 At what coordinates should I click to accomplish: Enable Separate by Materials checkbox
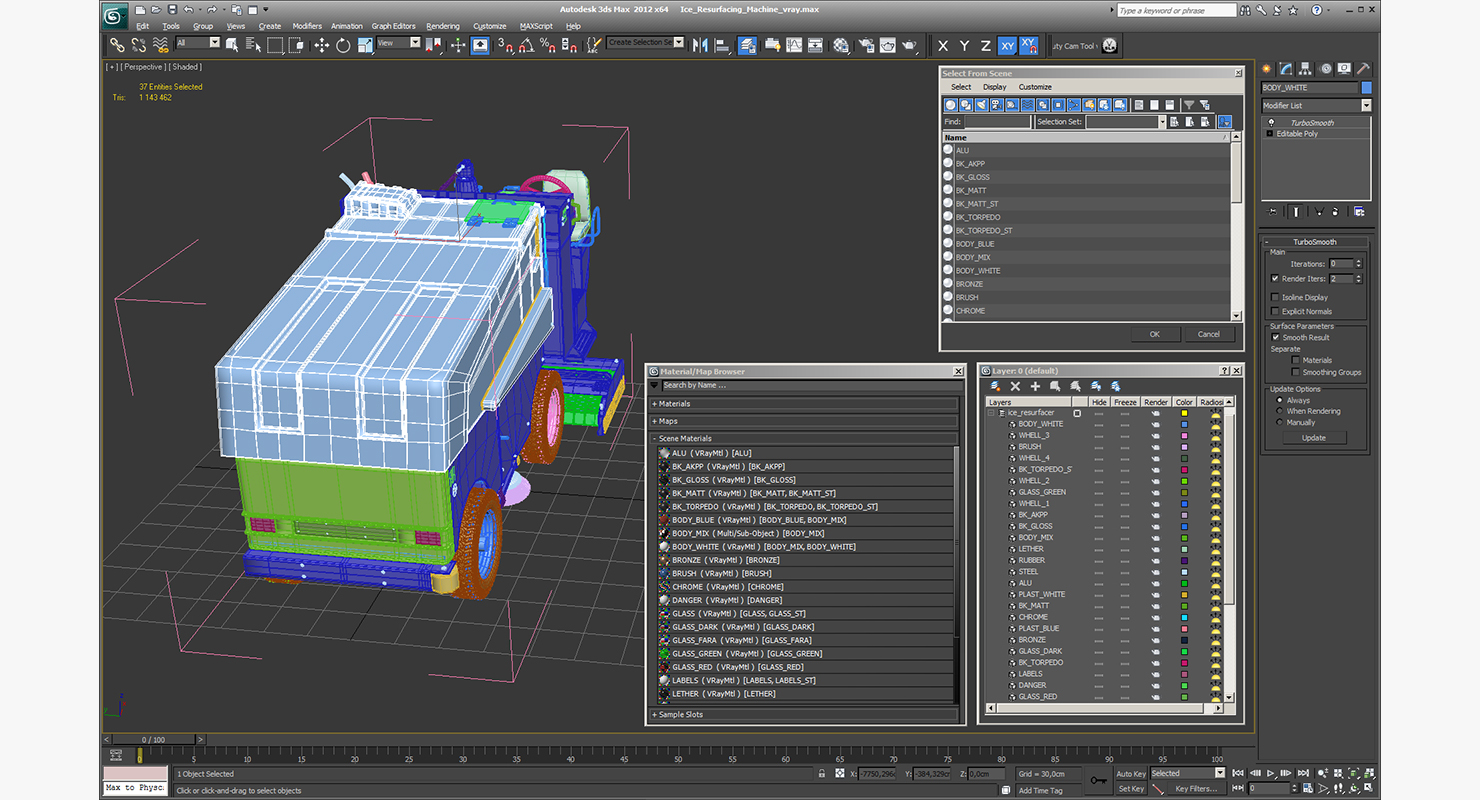[x=1296, y=360]
